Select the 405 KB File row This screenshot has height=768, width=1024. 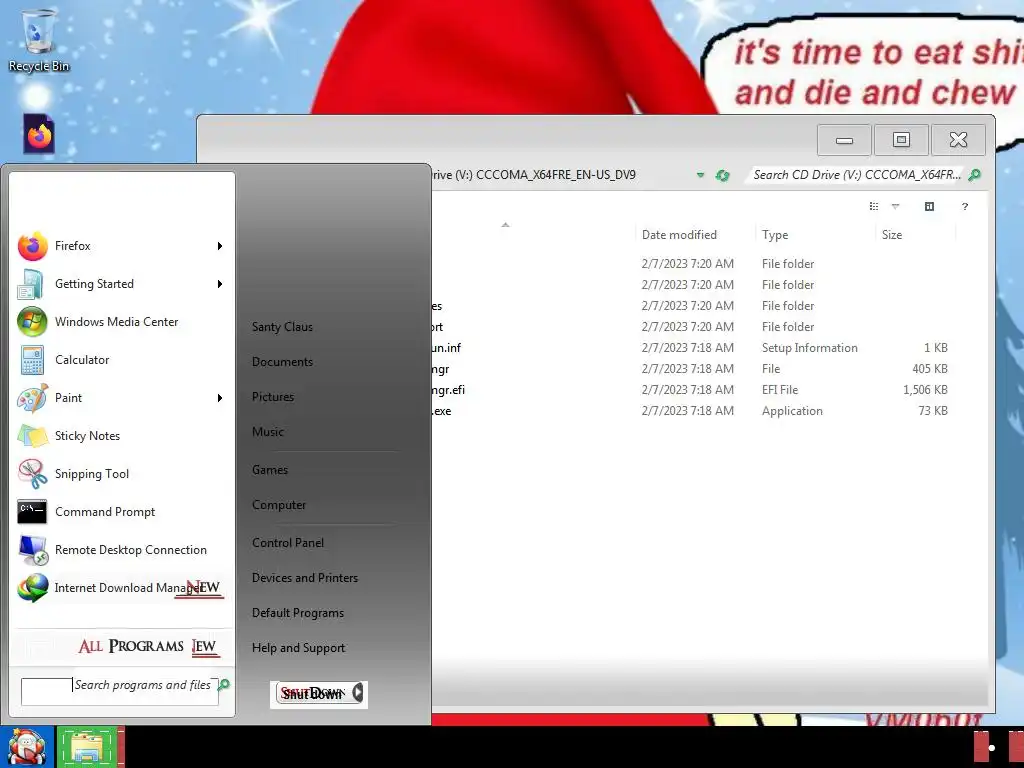tap(692, 369)
